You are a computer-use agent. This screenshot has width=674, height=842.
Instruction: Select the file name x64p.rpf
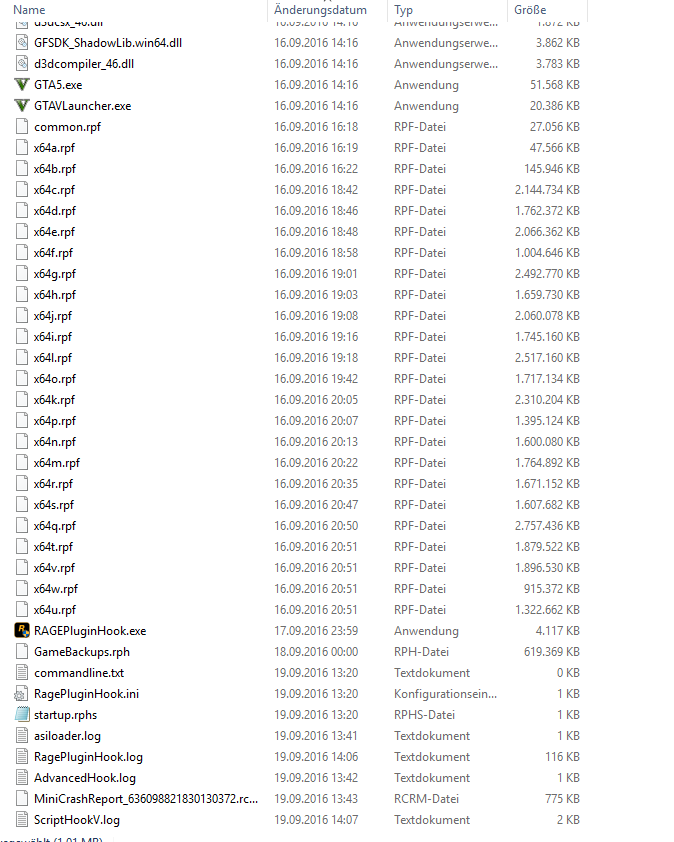point(55,421)
